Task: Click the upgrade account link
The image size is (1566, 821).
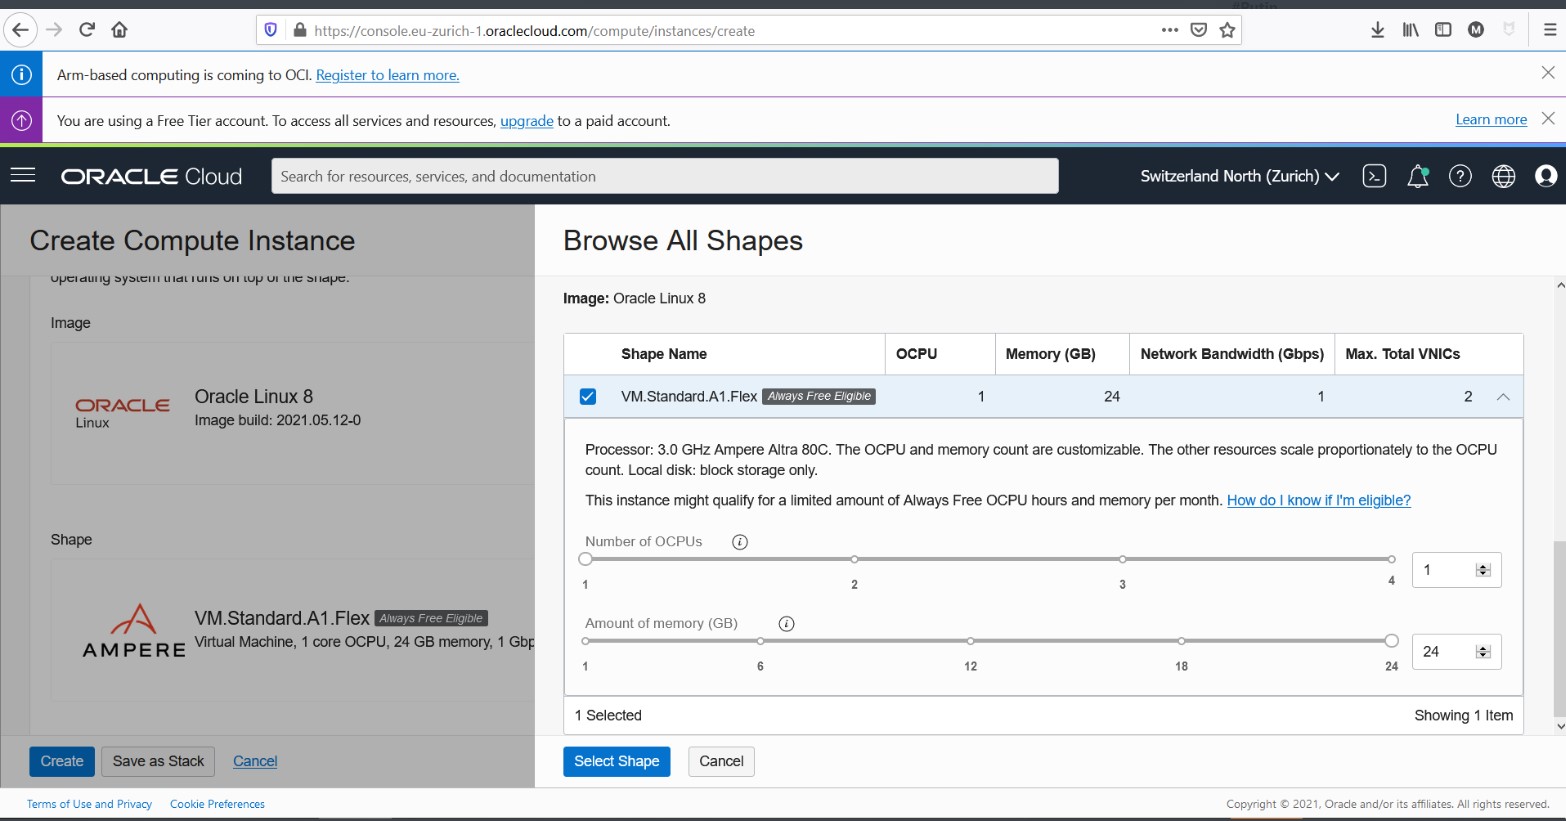Action: (x=527, y=121)
